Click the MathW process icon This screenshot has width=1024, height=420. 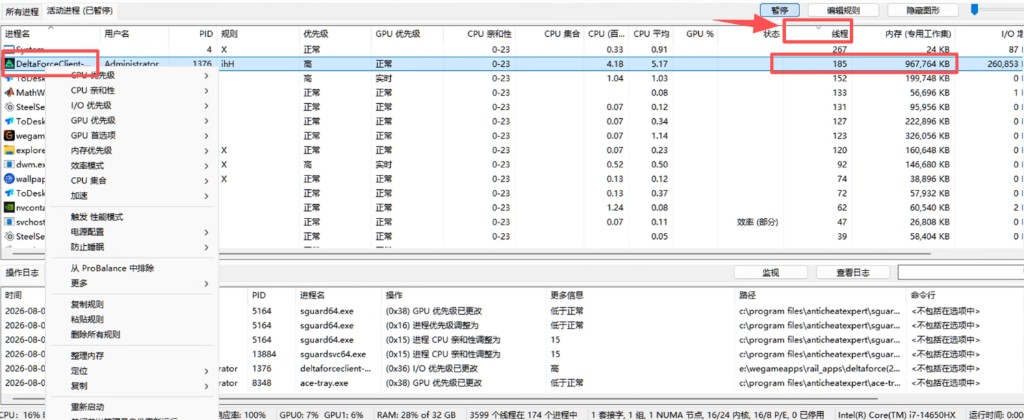(x=10, y=92)
